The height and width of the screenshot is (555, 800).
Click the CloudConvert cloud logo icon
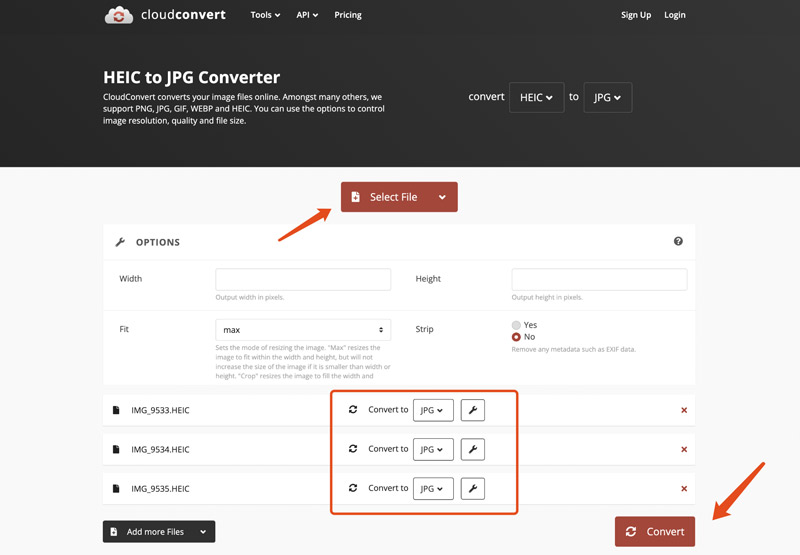[x=119, y=15]
